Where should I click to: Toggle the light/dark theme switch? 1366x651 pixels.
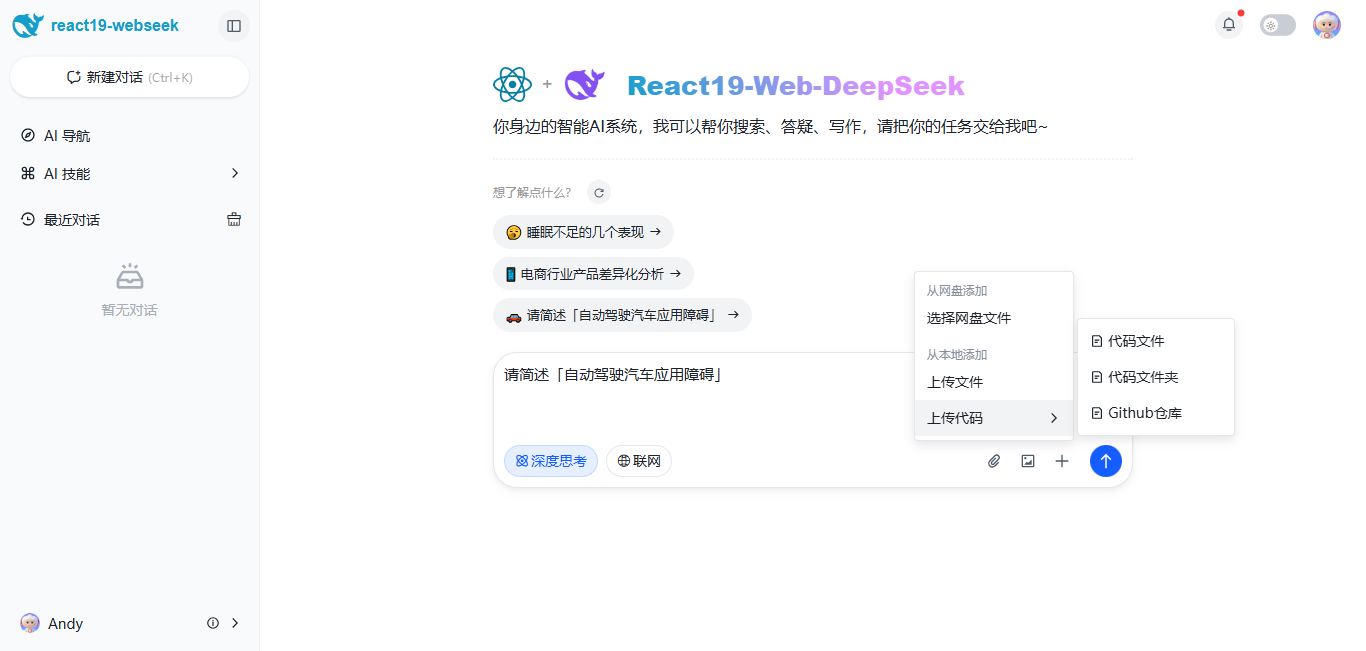pos(1278,25)
